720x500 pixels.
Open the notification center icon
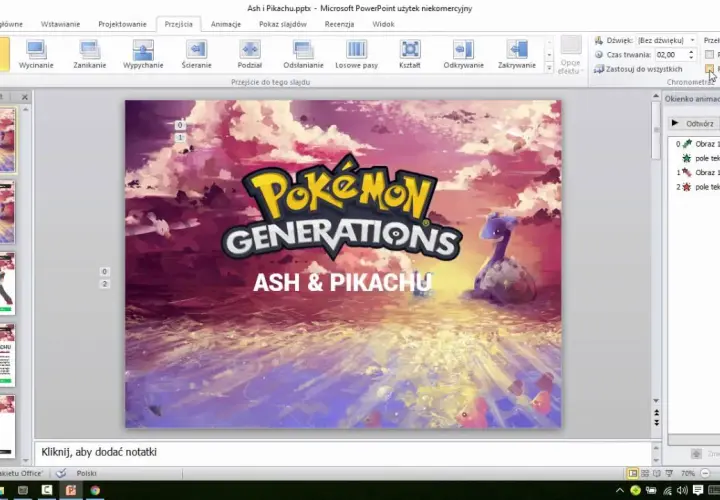(698, 490)
